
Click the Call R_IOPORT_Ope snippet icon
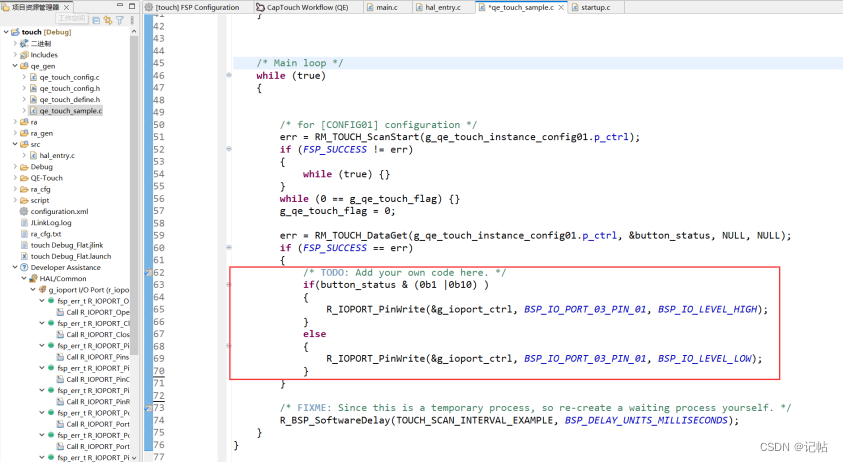tap(60, 312)
